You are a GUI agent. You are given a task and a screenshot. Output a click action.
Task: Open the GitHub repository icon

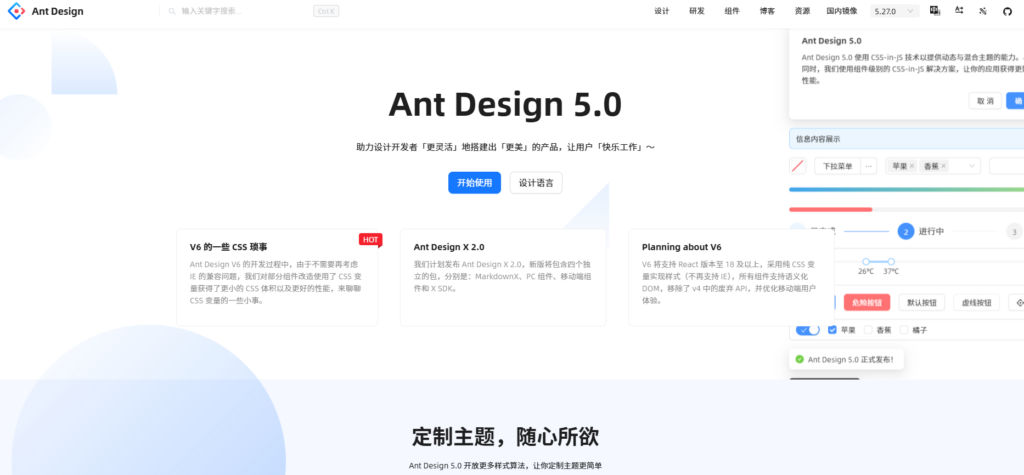click(x=1007, y=11)
